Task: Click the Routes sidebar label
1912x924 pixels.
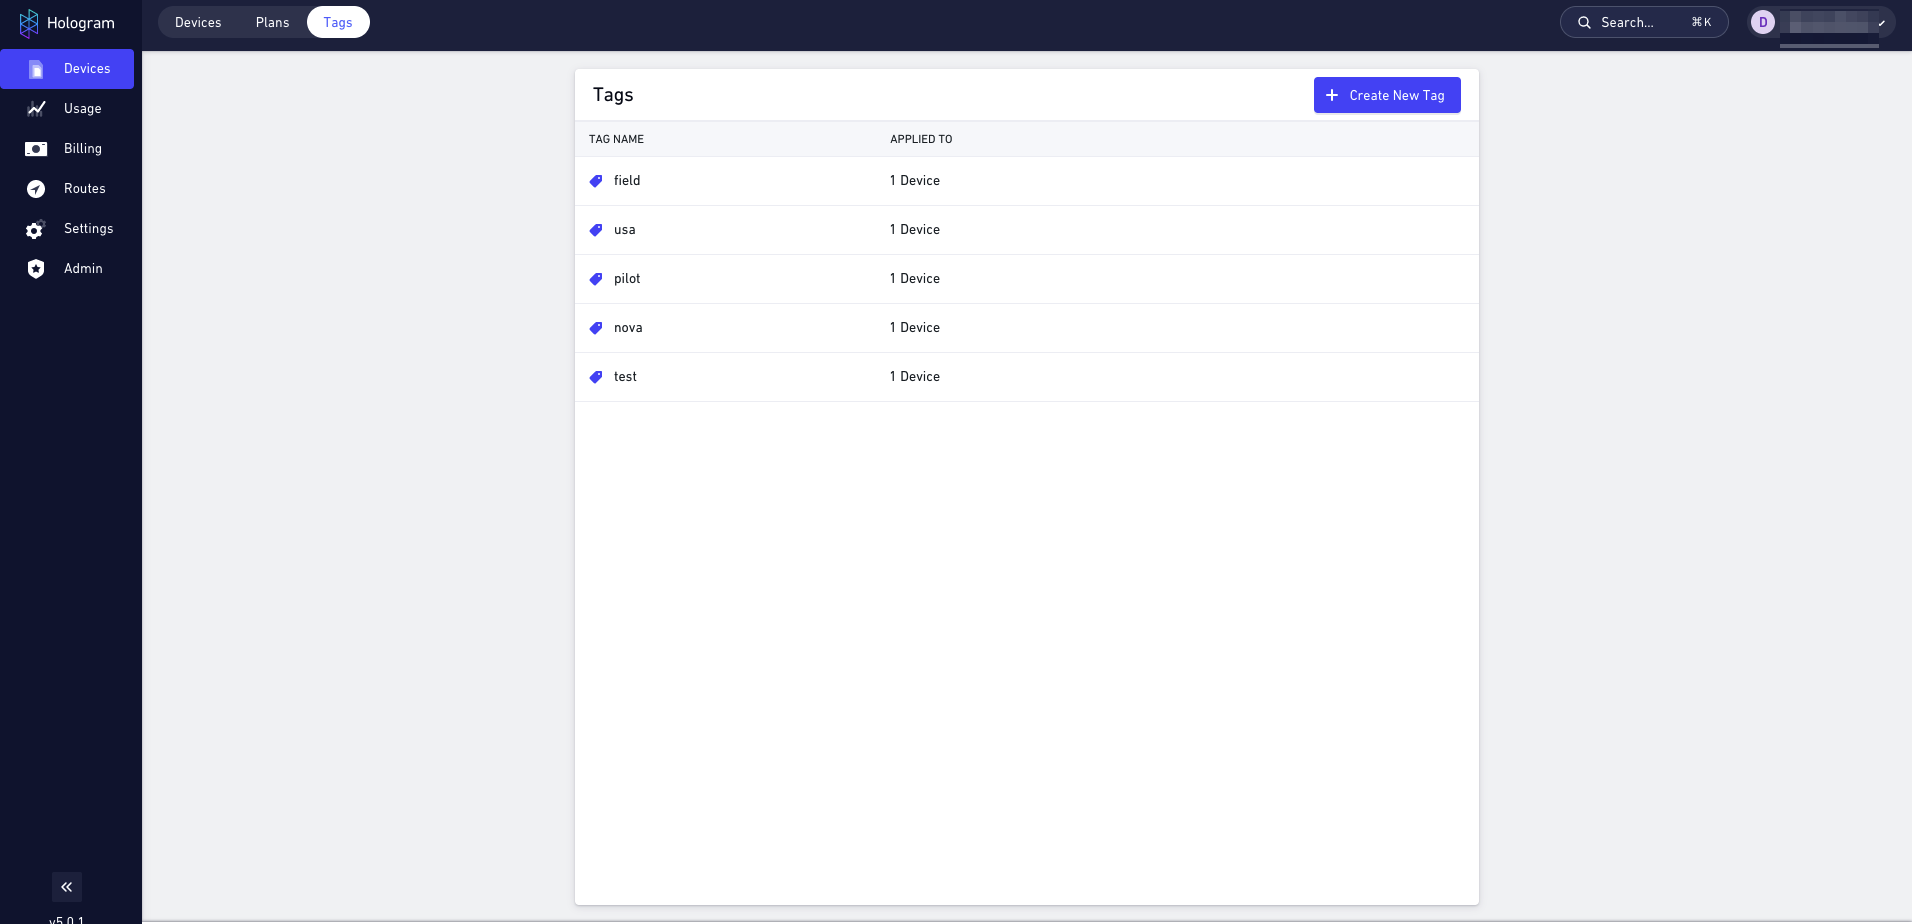Action: (85, 189)
